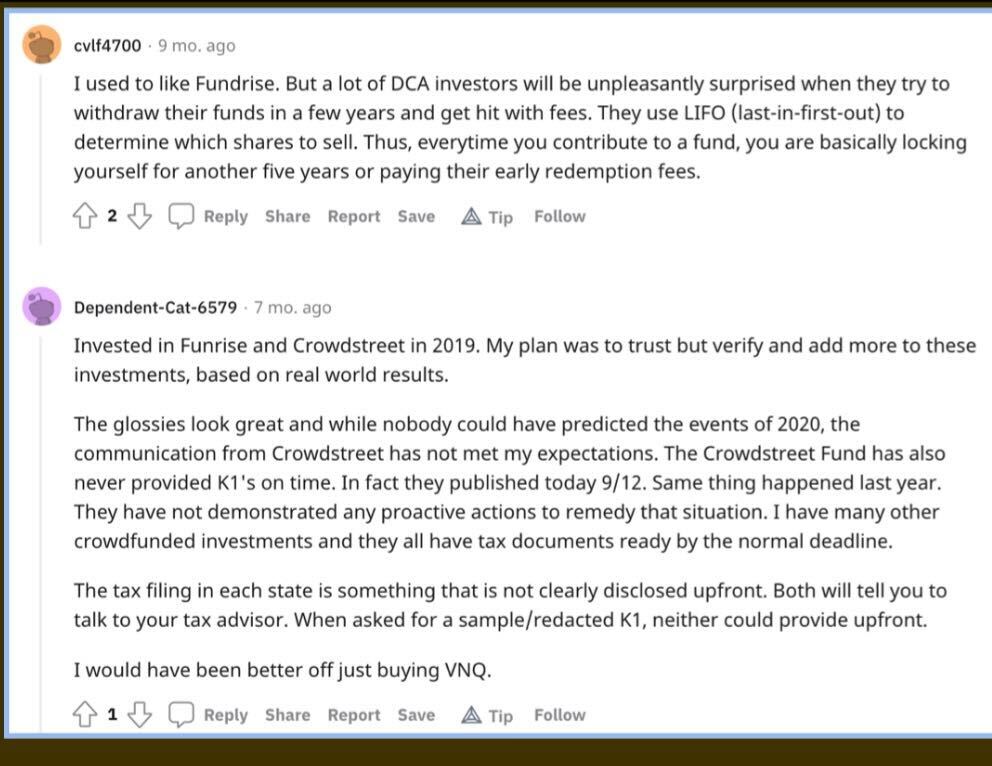The width and height of the screenshot is (992, 766).
Task: Follow the cvlf4700 comment thread
Action: [x=559, y=216]
